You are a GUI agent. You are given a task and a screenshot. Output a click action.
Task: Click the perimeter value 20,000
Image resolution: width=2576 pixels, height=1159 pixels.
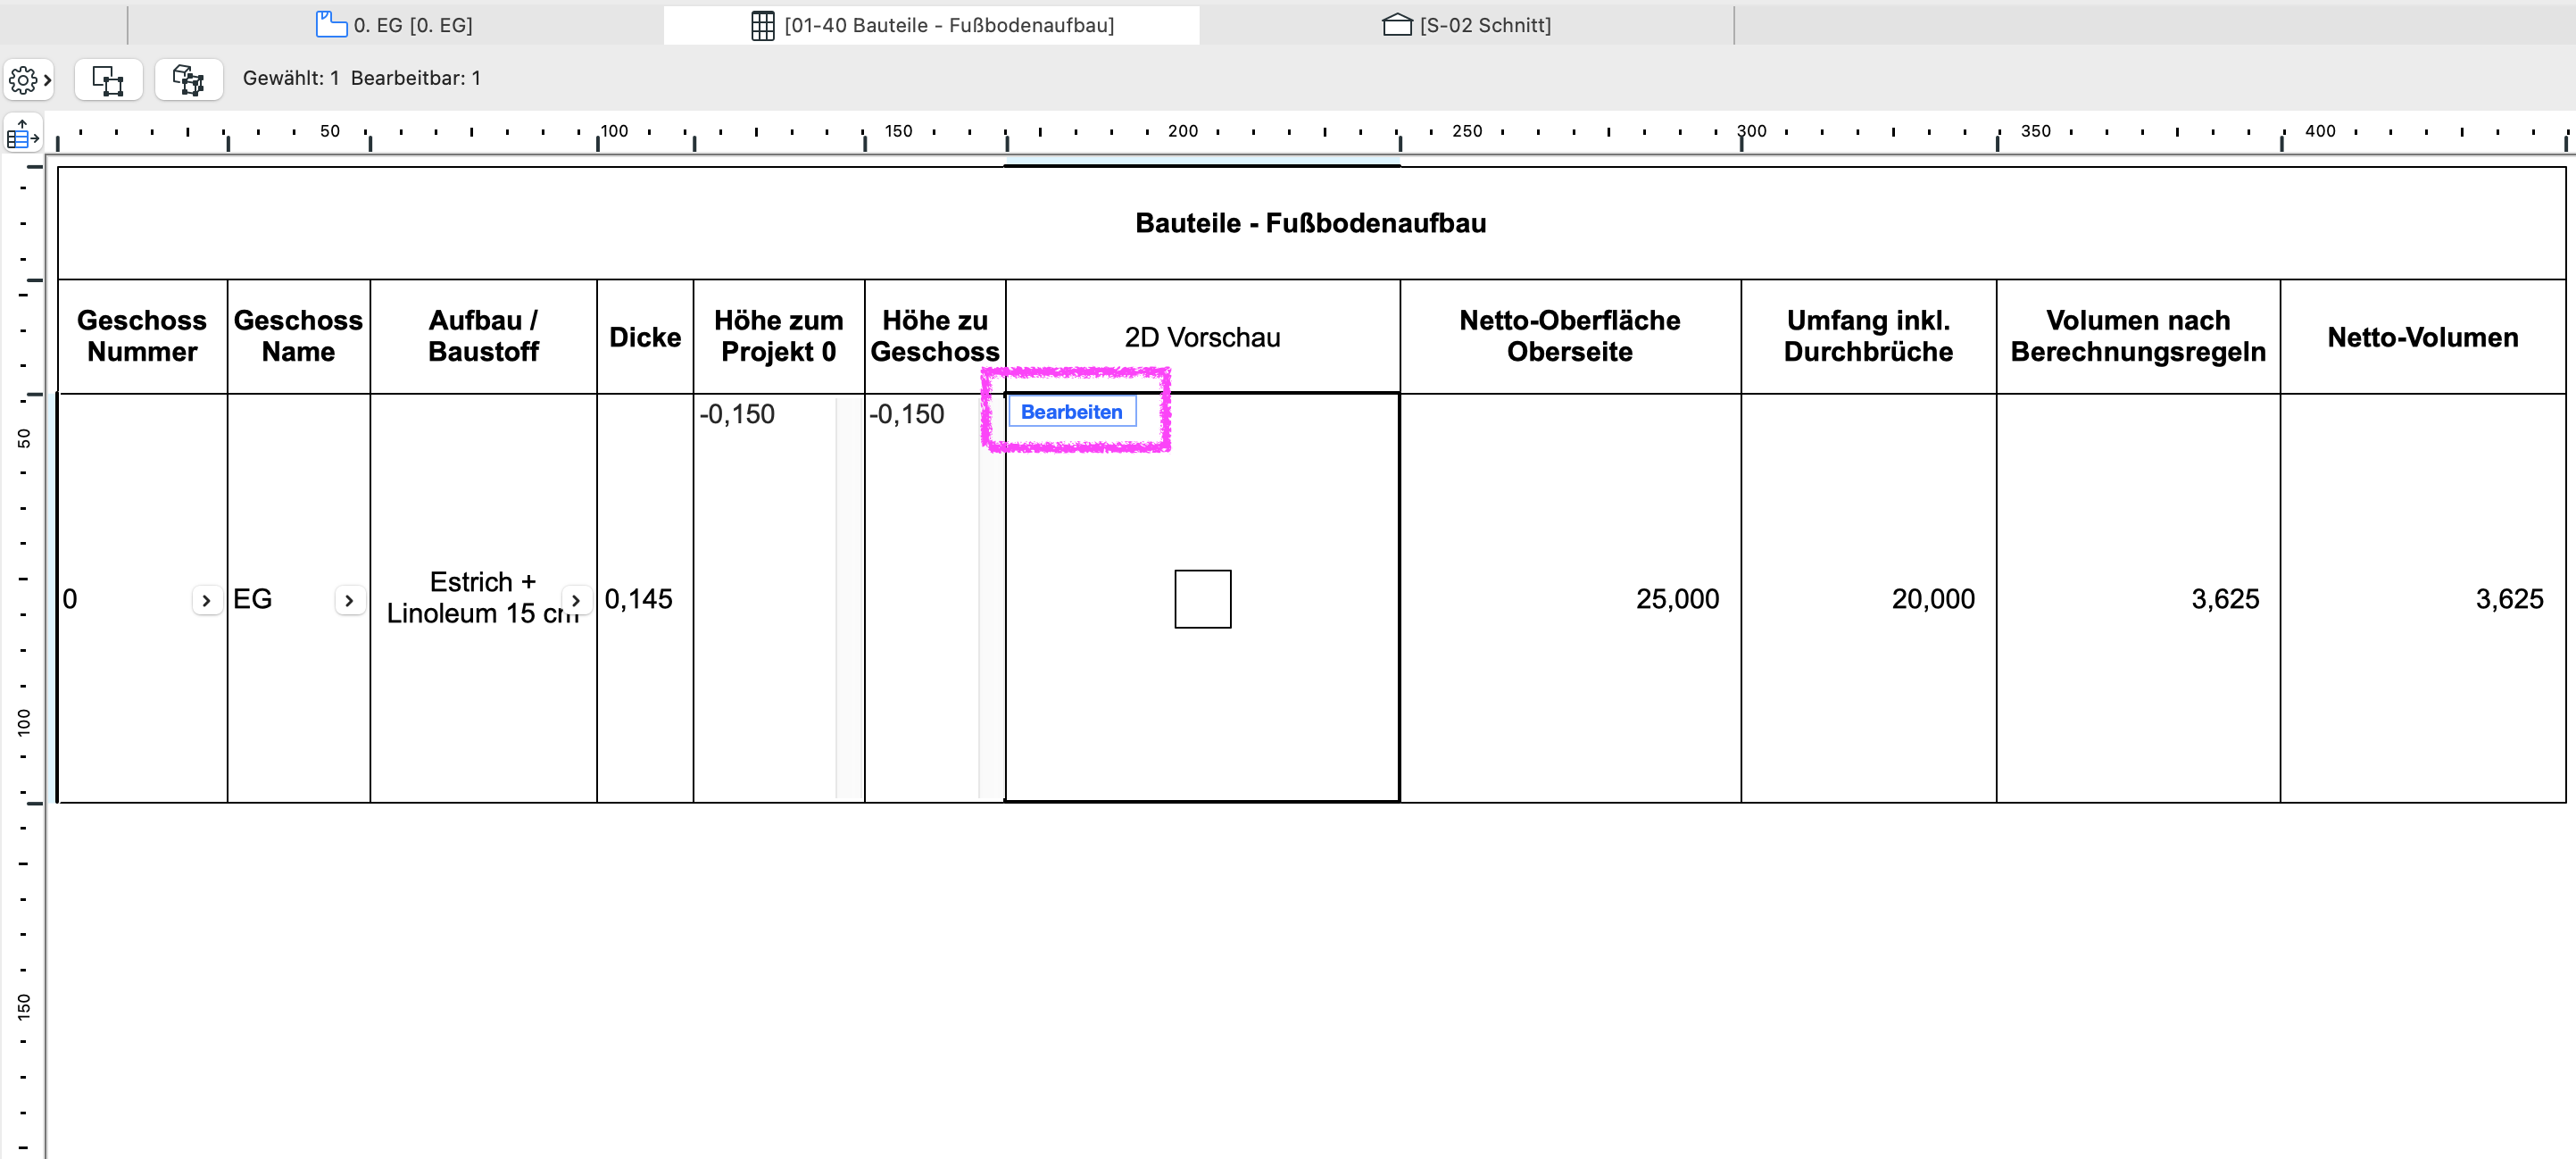click(1933, 599)
